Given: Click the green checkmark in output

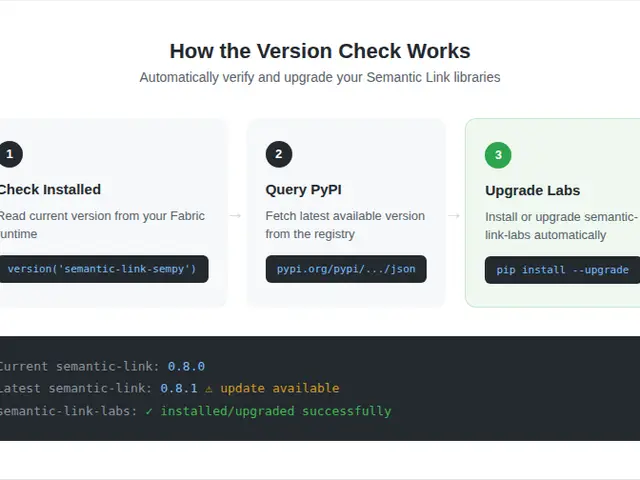Looking at the screenshot, I should [149, 411].
